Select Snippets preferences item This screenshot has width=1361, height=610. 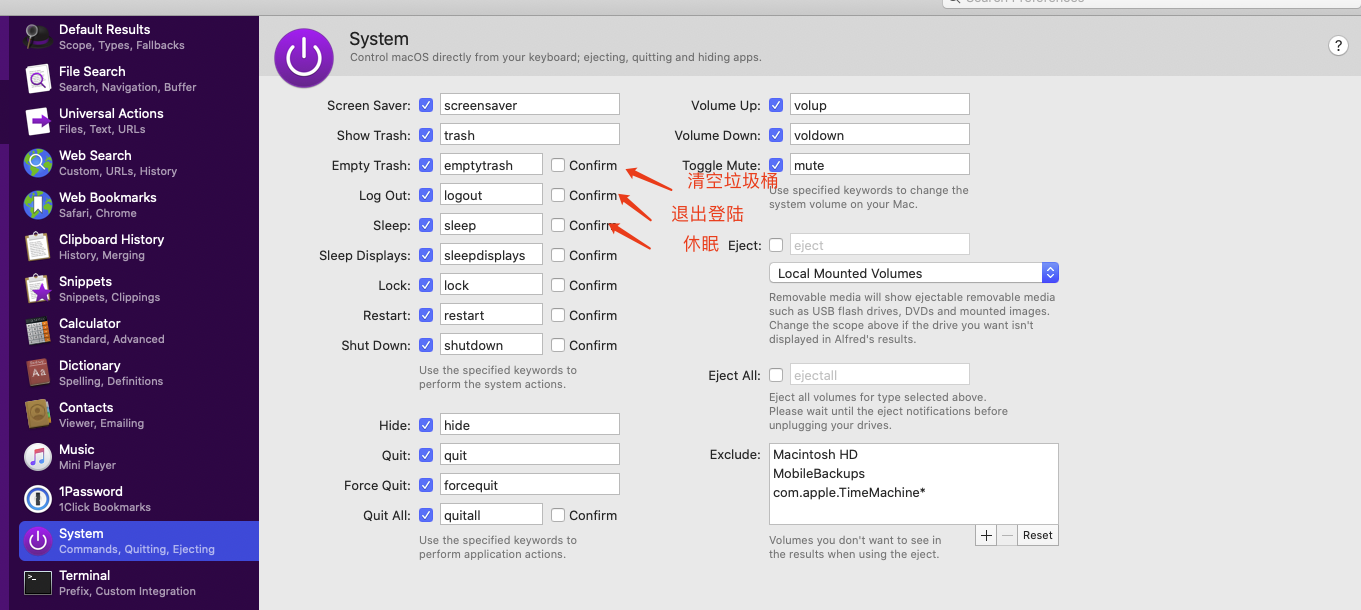tap(139, 289)
